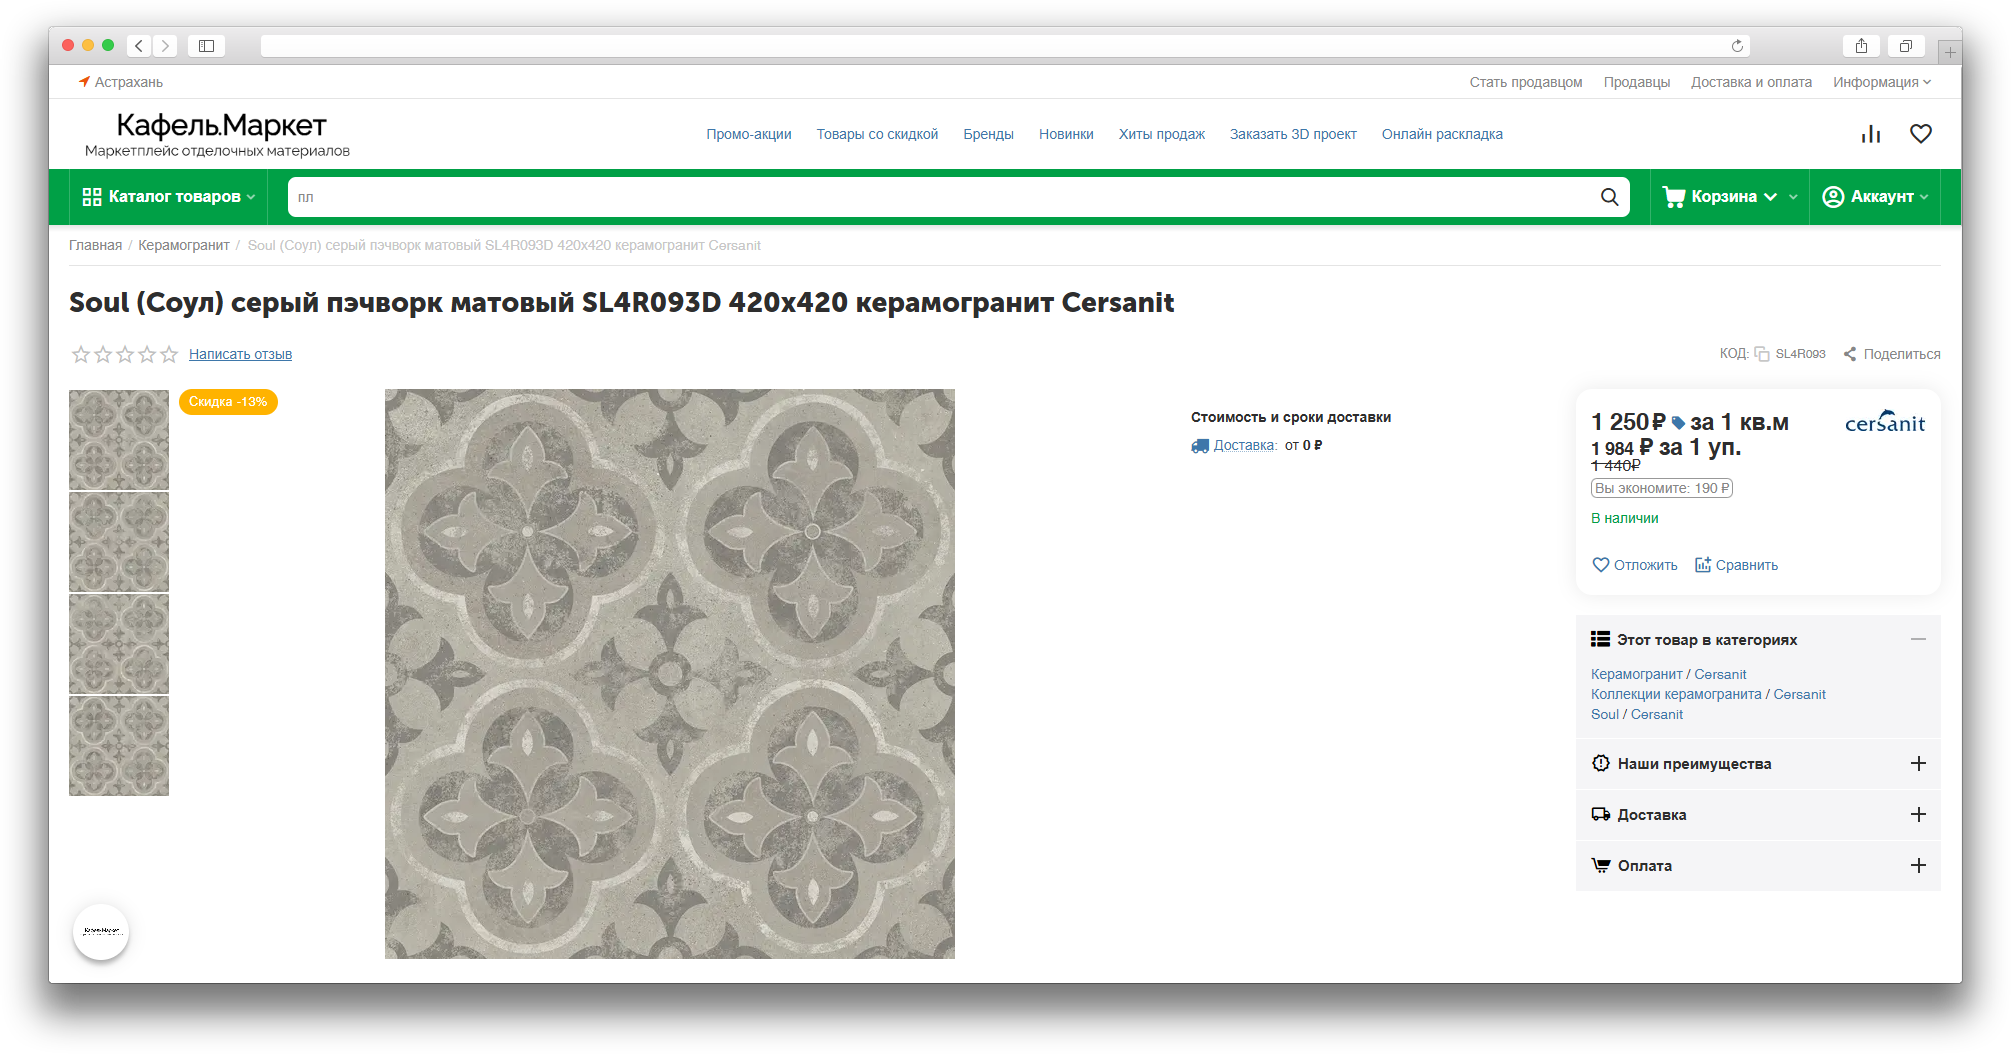Click the shopping cart icon
The image size is (2011, 1054).
coord(1673,197)
